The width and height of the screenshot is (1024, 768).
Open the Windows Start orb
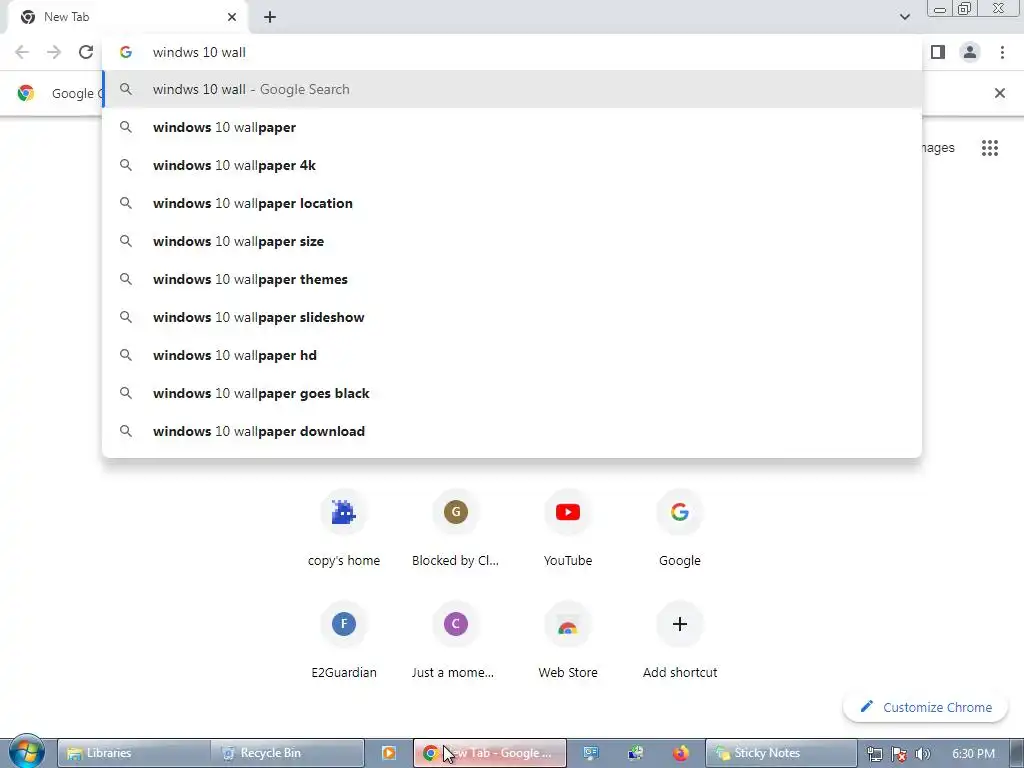[26, 752]
